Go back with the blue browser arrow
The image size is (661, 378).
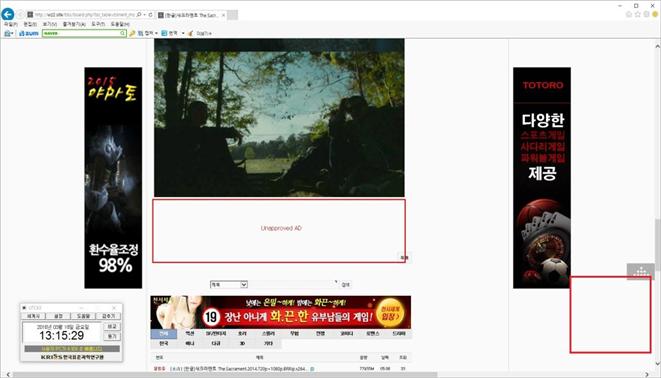[8, 14]
